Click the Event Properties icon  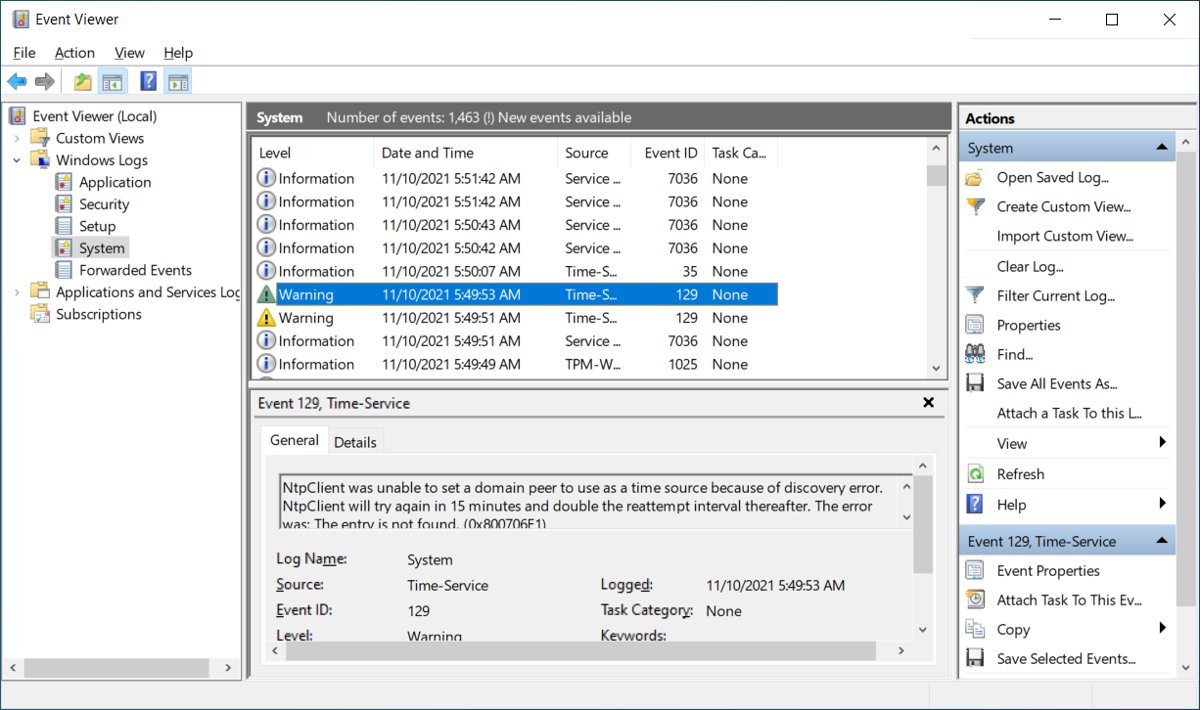(x=975, y=571)
